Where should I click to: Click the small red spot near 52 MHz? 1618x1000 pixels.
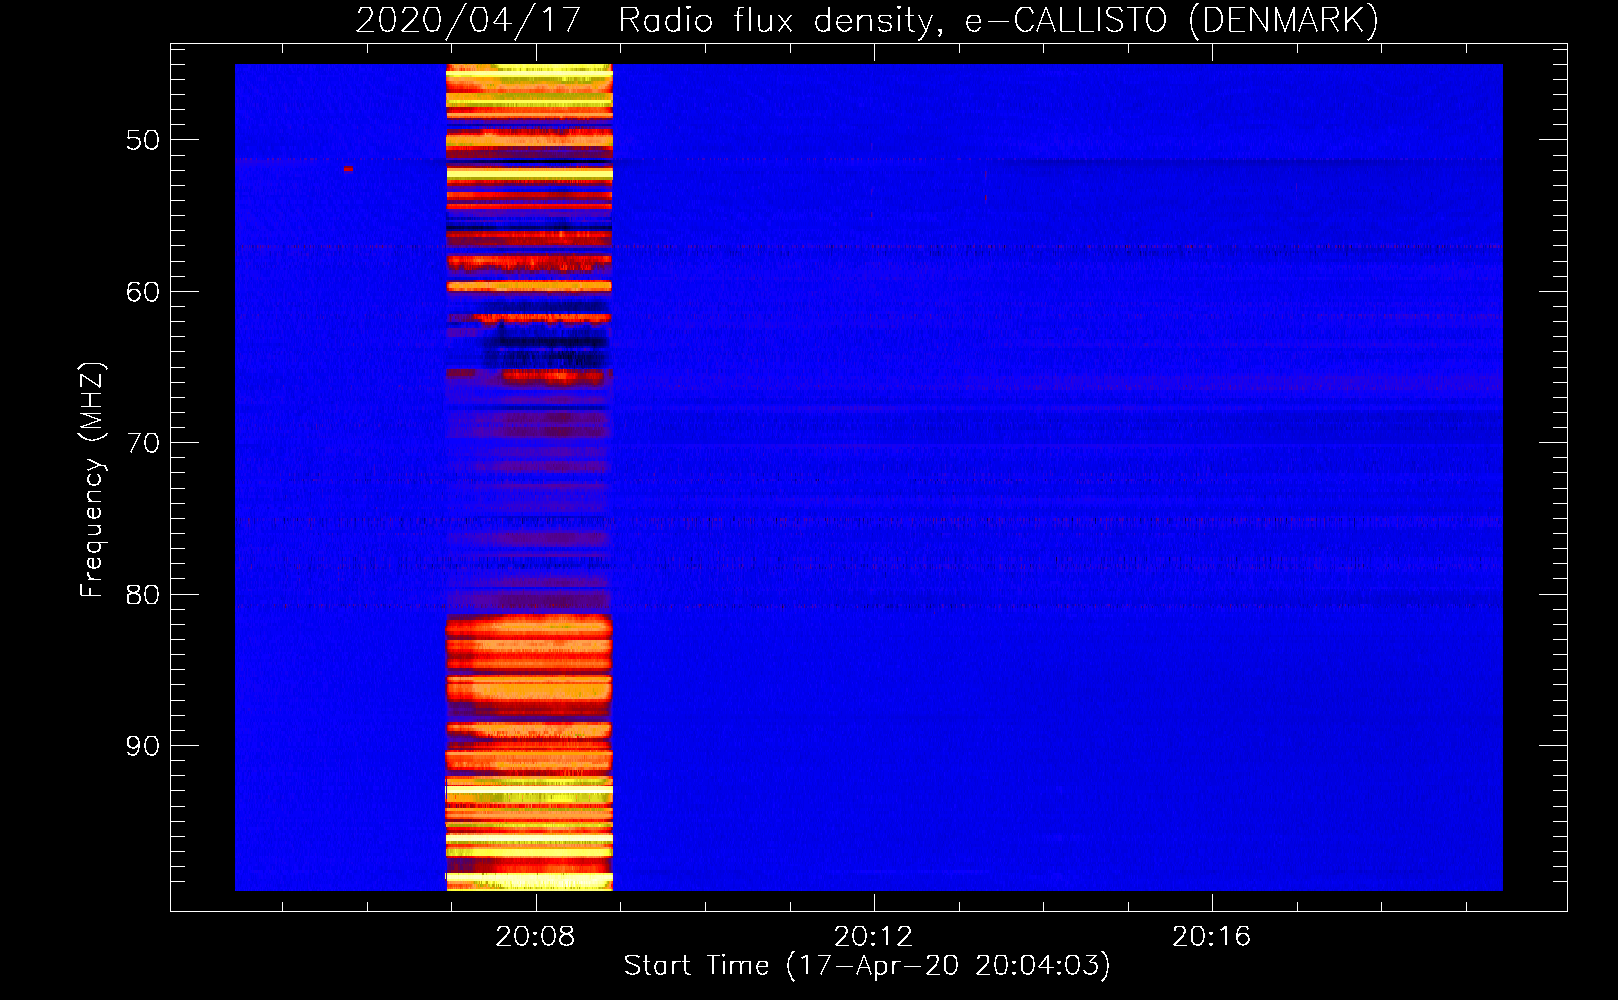tap(348, 169)
